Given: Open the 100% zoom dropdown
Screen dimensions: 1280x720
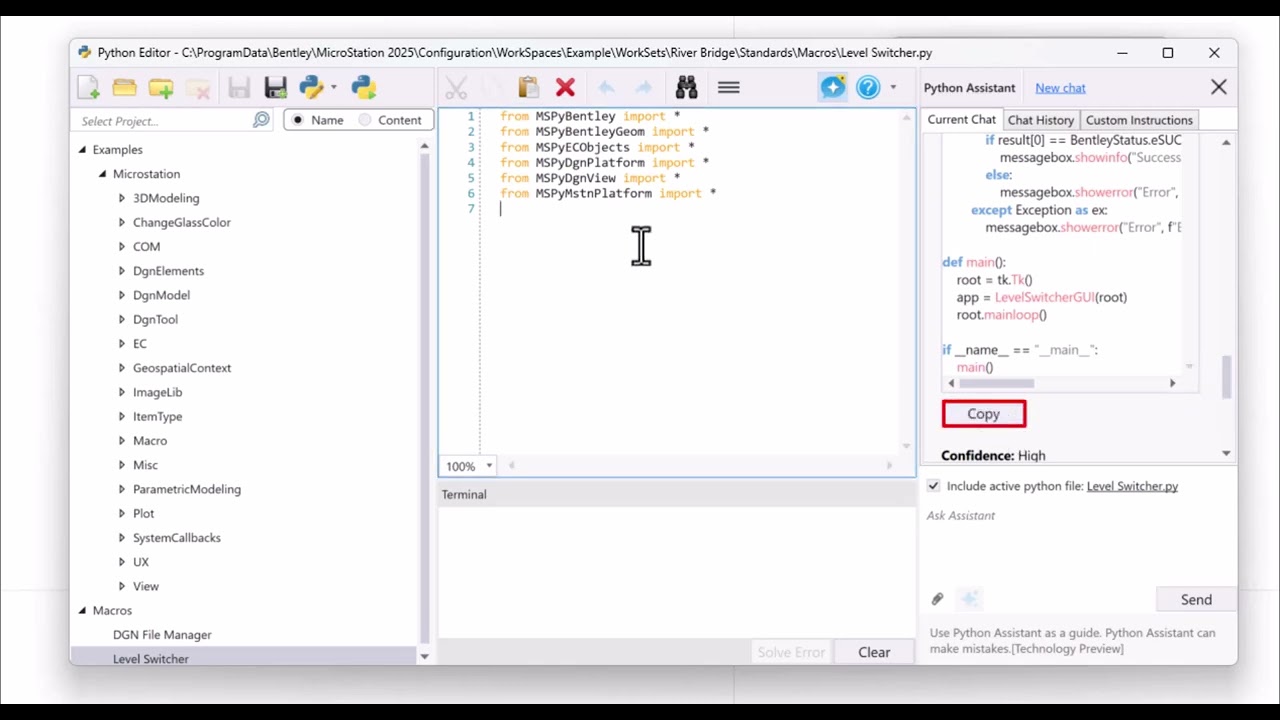Looking at the screenshot, I should pyautogui.click(x=489, y=466).
